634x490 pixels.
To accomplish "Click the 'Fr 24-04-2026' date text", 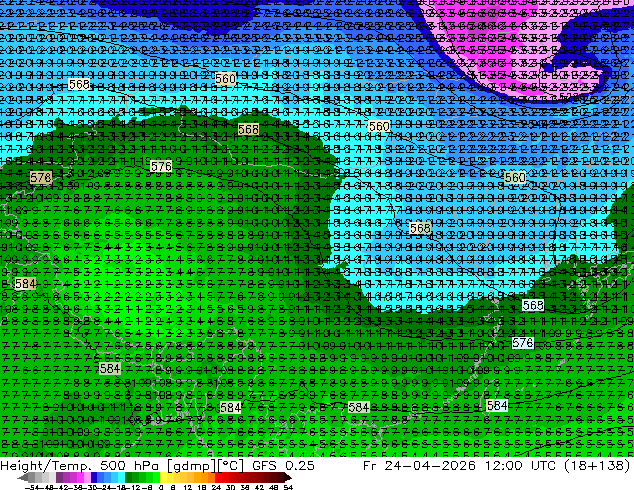I will 419,465.
